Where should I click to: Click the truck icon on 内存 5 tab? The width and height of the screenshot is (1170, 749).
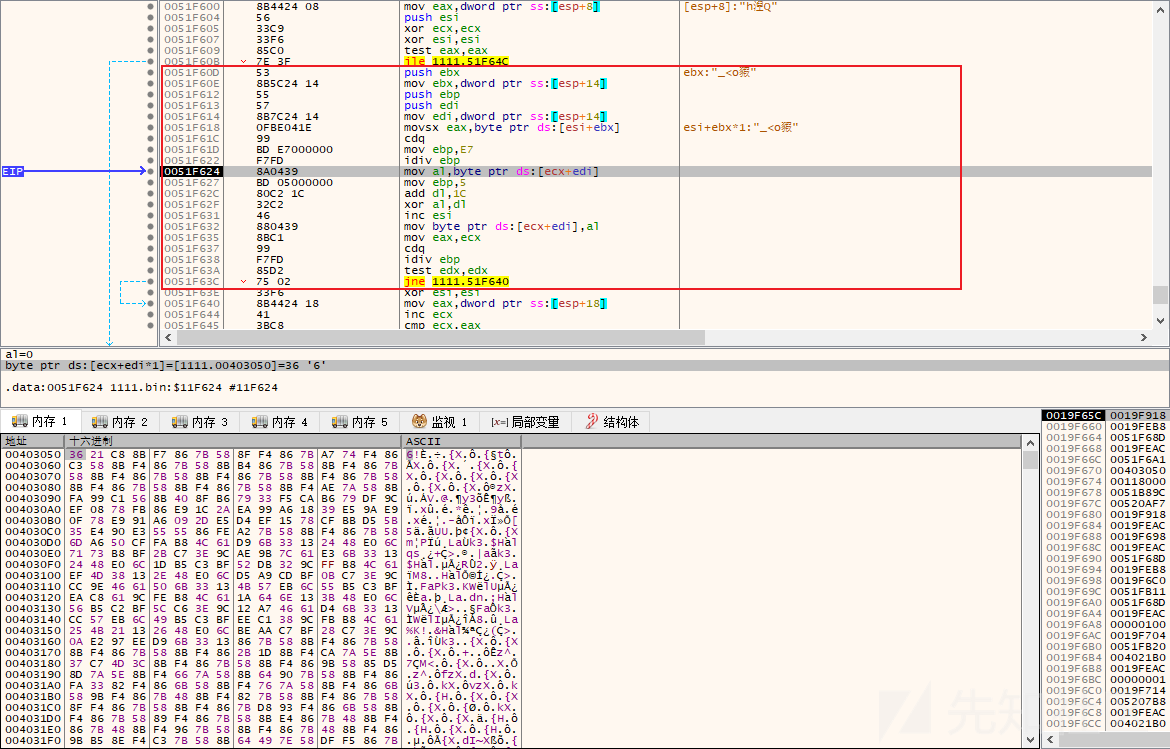pyautogui.click(x=340, y=421)
